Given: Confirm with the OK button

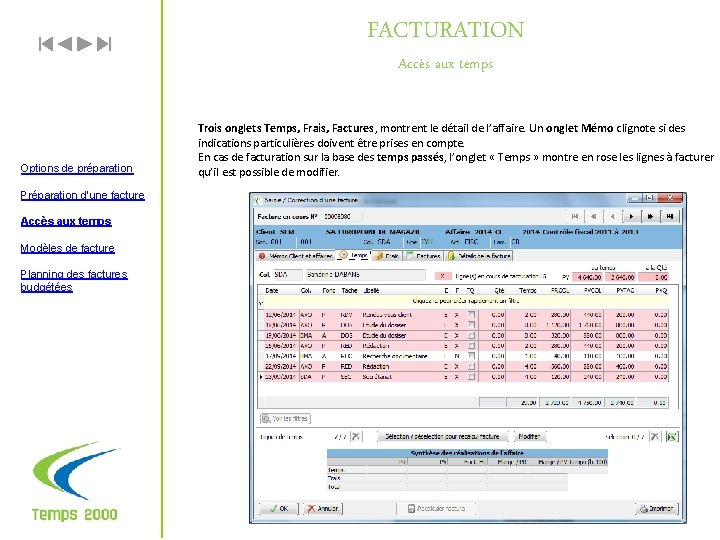Looking at the screenshot, I should (279, 508).
